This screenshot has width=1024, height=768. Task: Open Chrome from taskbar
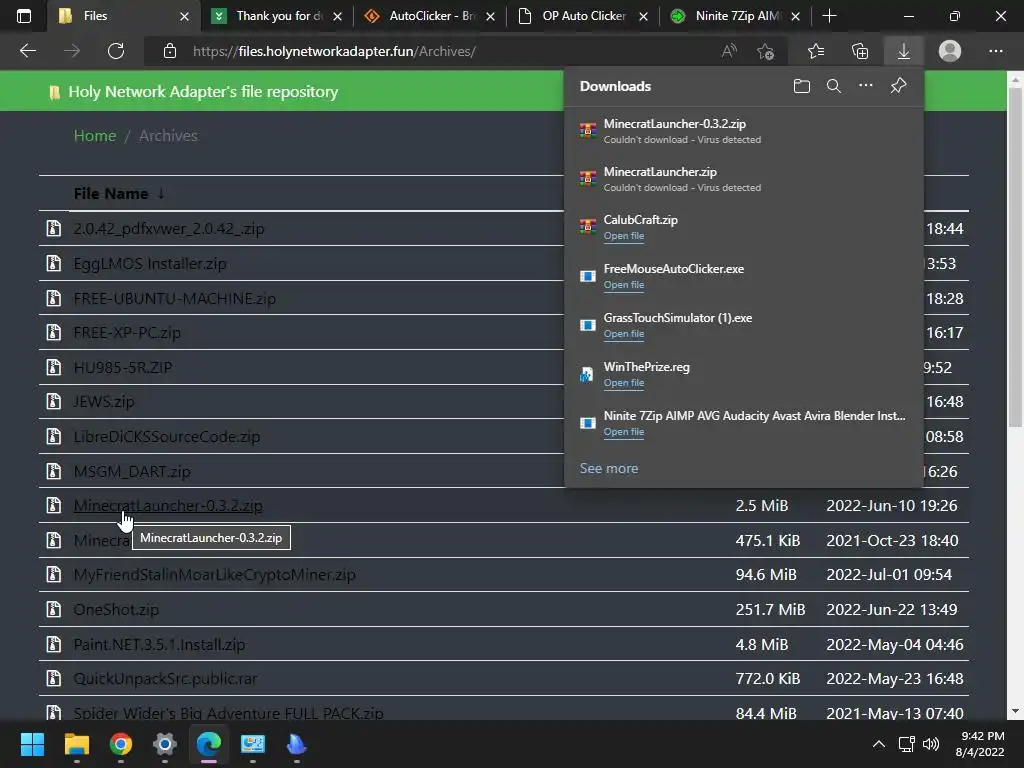[x=121, y=744]
